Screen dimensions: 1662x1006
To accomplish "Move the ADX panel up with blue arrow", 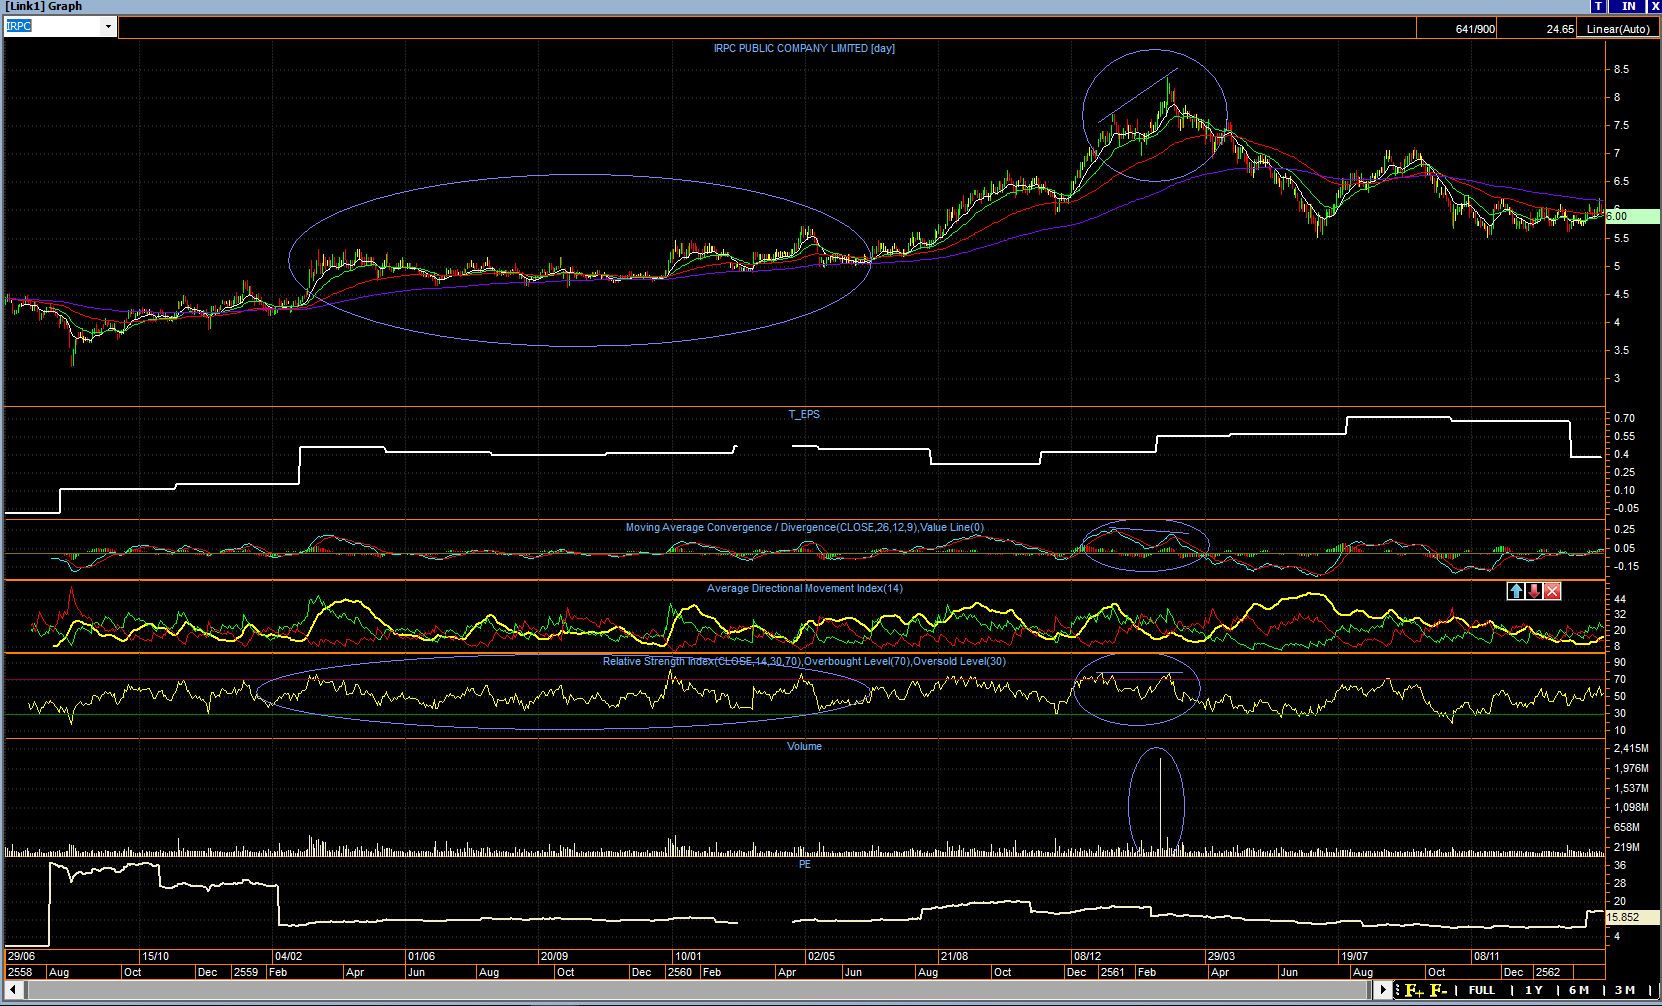I will coord(1516,591).
